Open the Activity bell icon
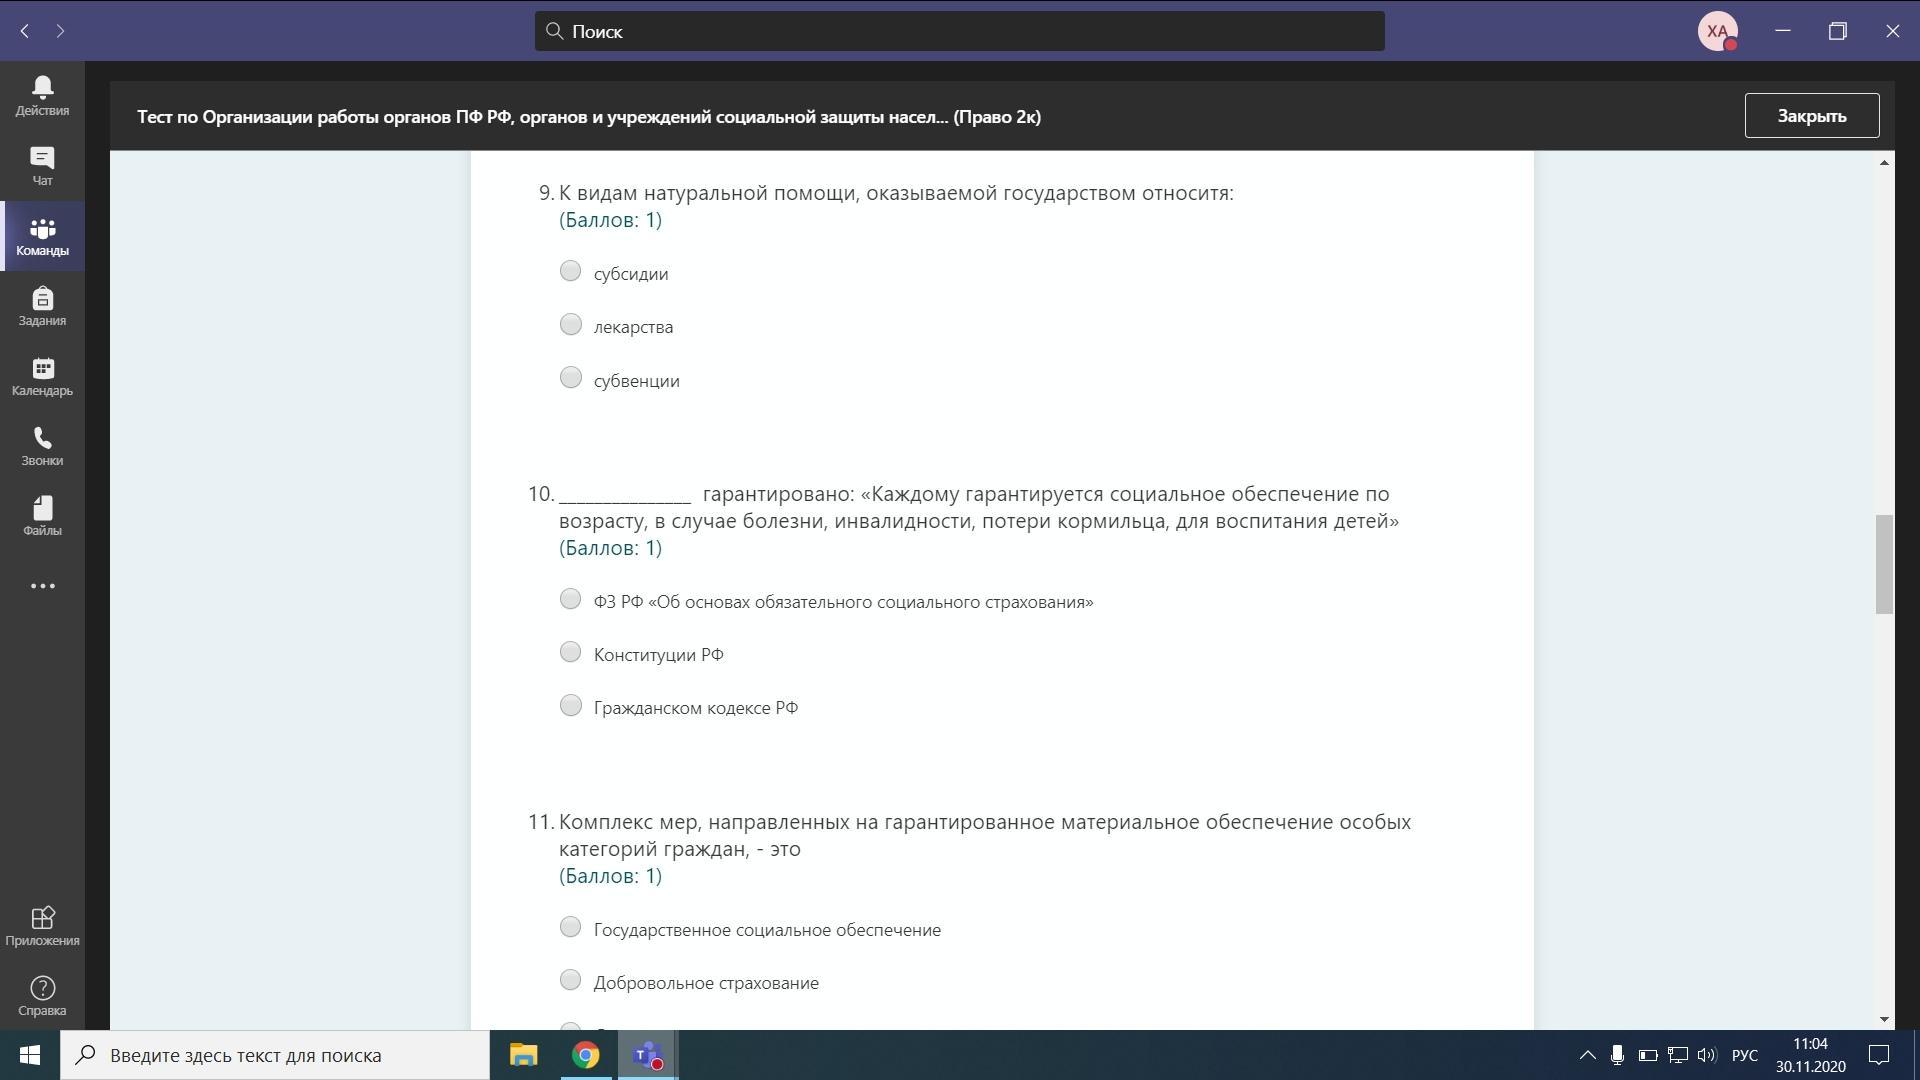Screen dimensions: 1920x1080 click(x=42, y=96)
